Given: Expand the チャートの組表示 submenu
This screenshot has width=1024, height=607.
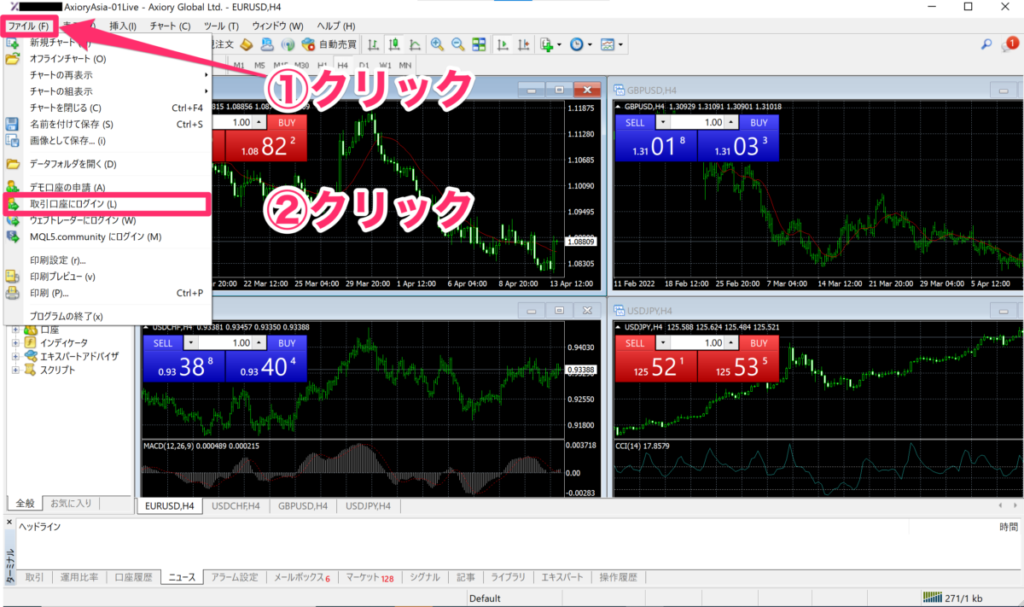Looking at the screenshot, I should pos(107,91).
